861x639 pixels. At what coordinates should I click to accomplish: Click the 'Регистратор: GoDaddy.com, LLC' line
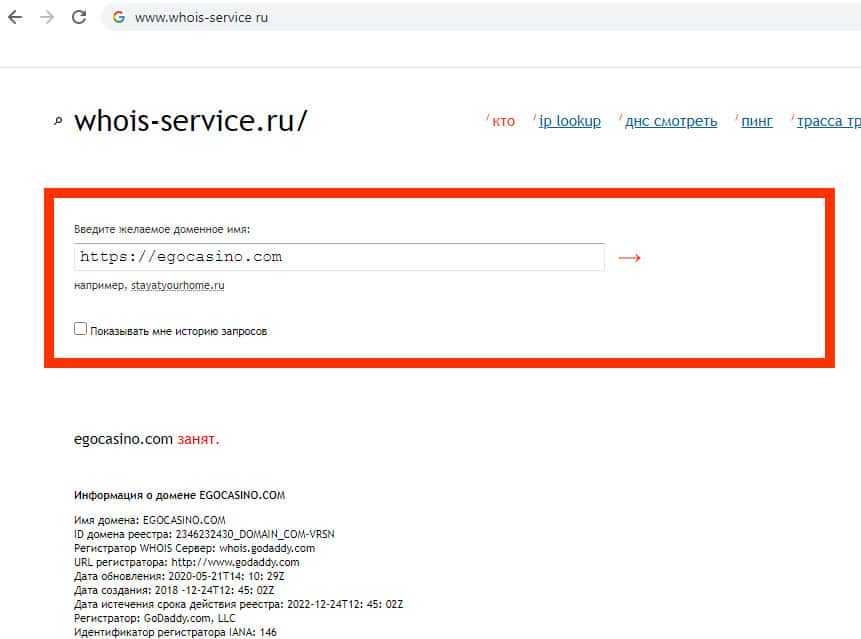tap(154, 618)
